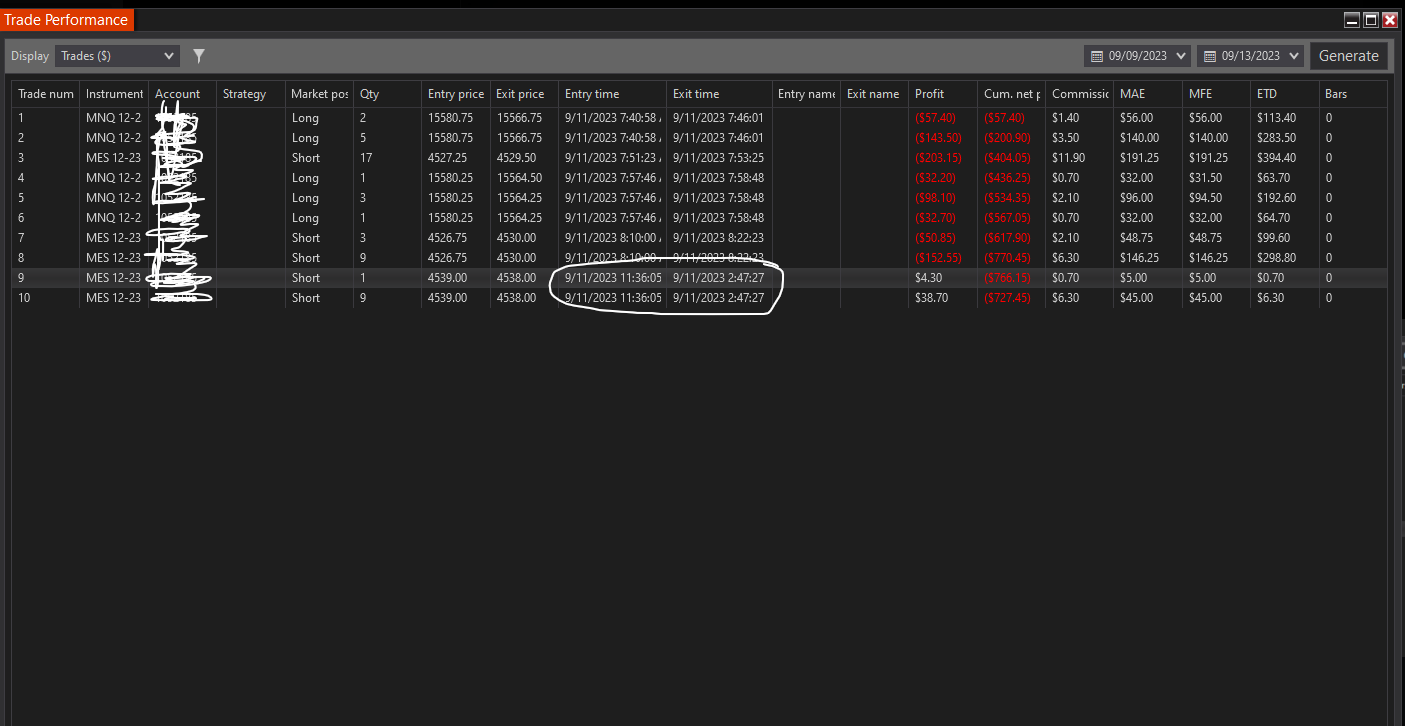Sort by Account column header
The width and height of the screenshot is (1405, 726).
point(183,94)
